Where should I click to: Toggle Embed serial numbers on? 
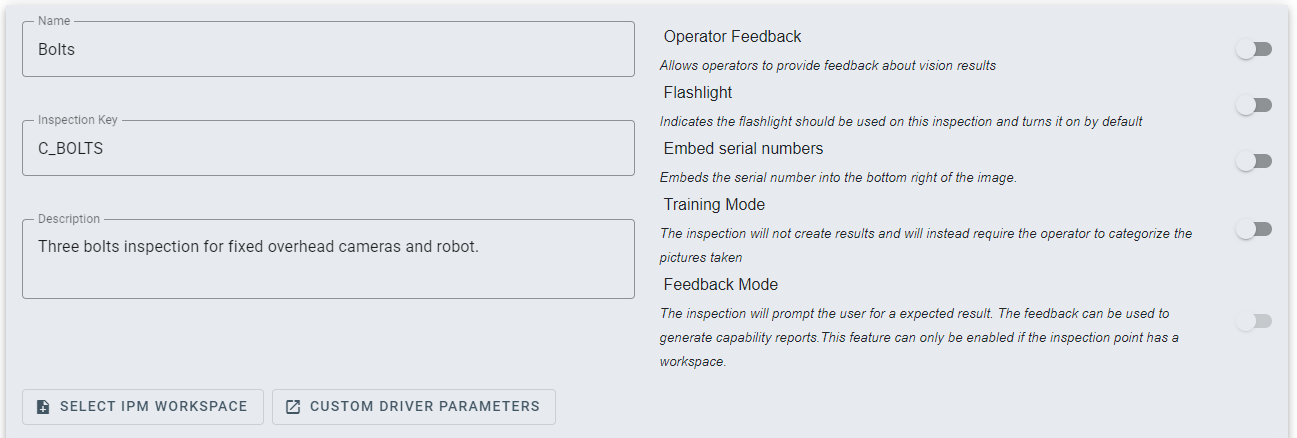click(1253, 161)
